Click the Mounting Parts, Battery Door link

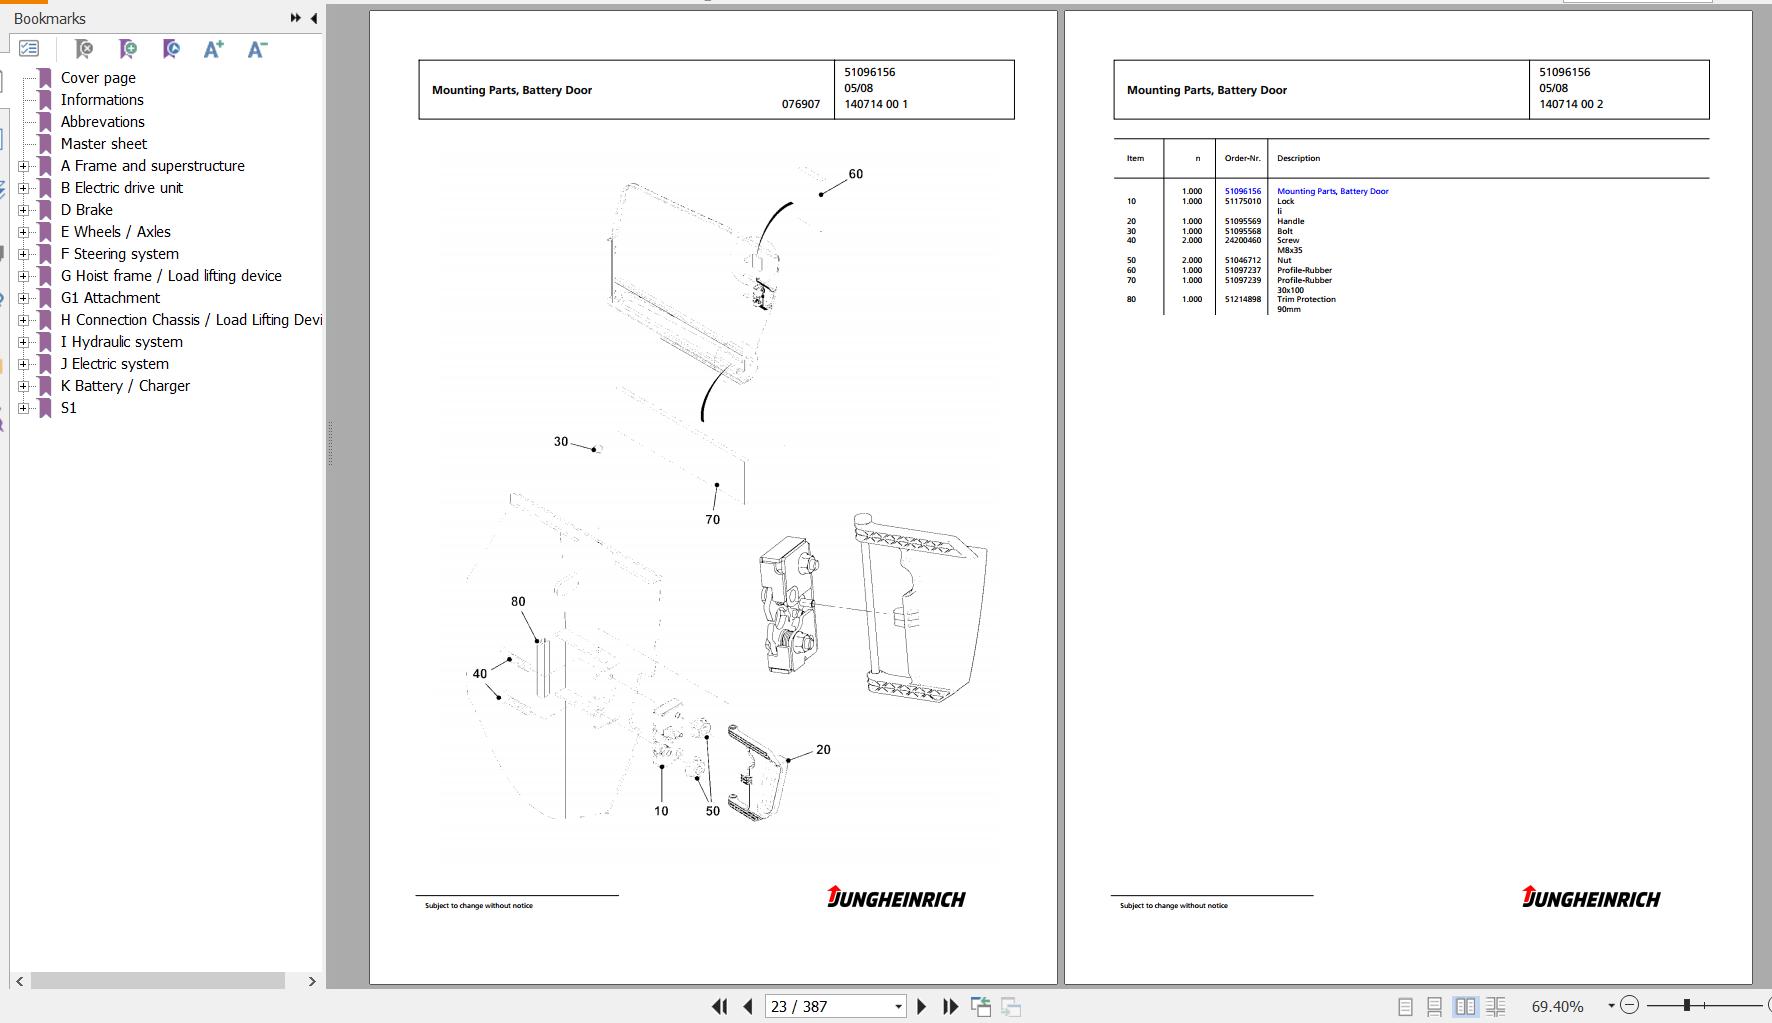pos(1332,191)
